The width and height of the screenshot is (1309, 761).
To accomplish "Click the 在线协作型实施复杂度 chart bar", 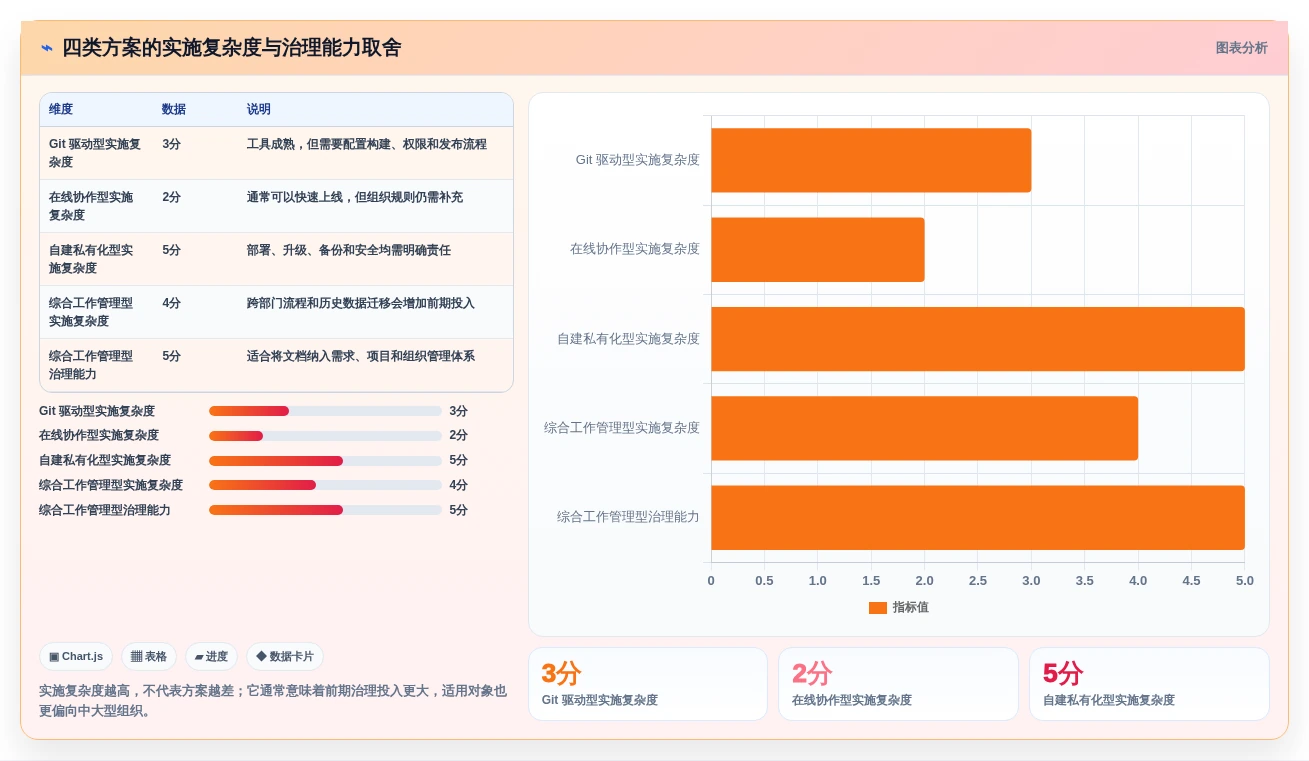I will 818,249.
